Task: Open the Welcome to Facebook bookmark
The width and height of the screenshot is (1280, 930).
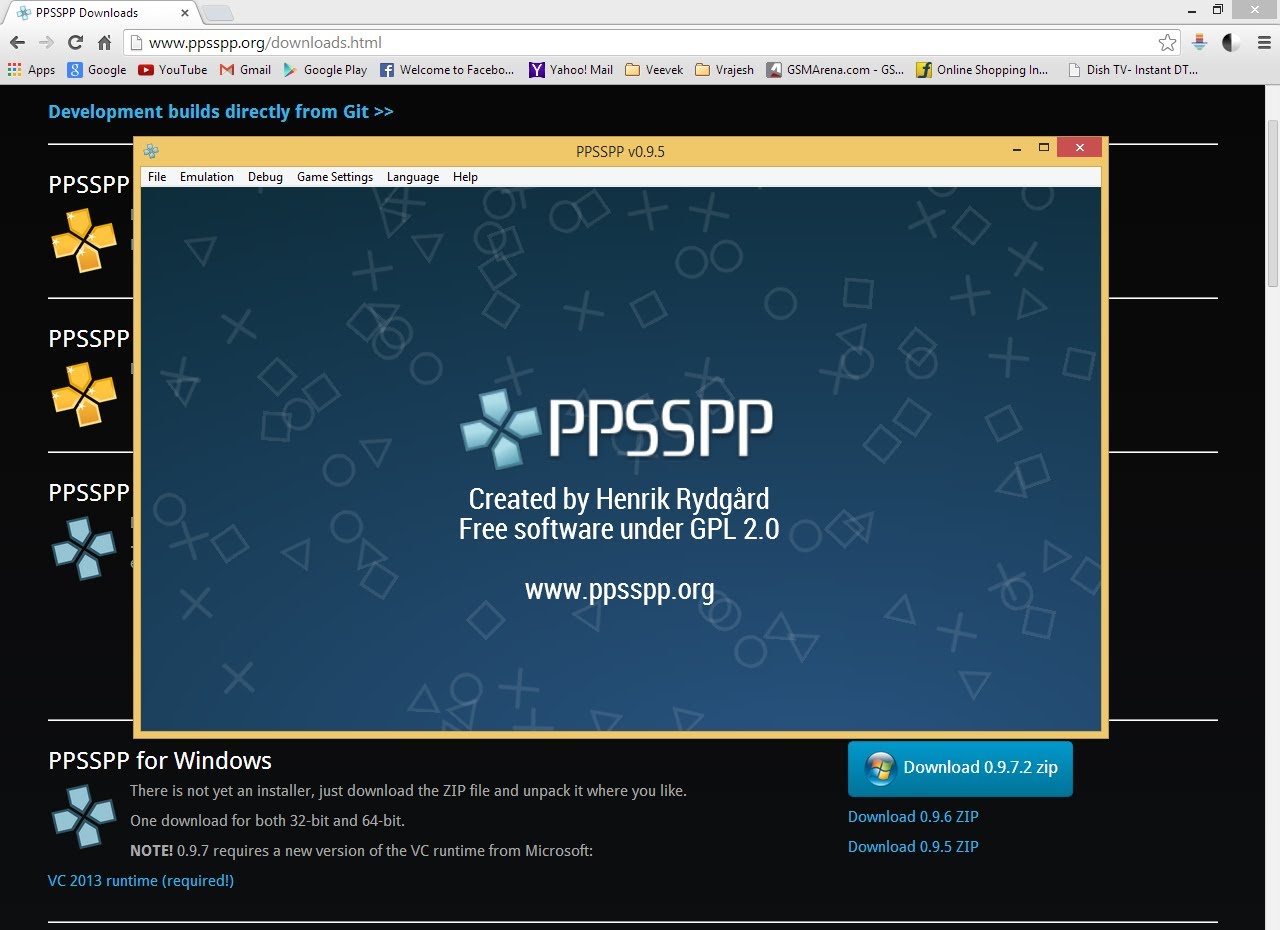Action: pos(447,70)
